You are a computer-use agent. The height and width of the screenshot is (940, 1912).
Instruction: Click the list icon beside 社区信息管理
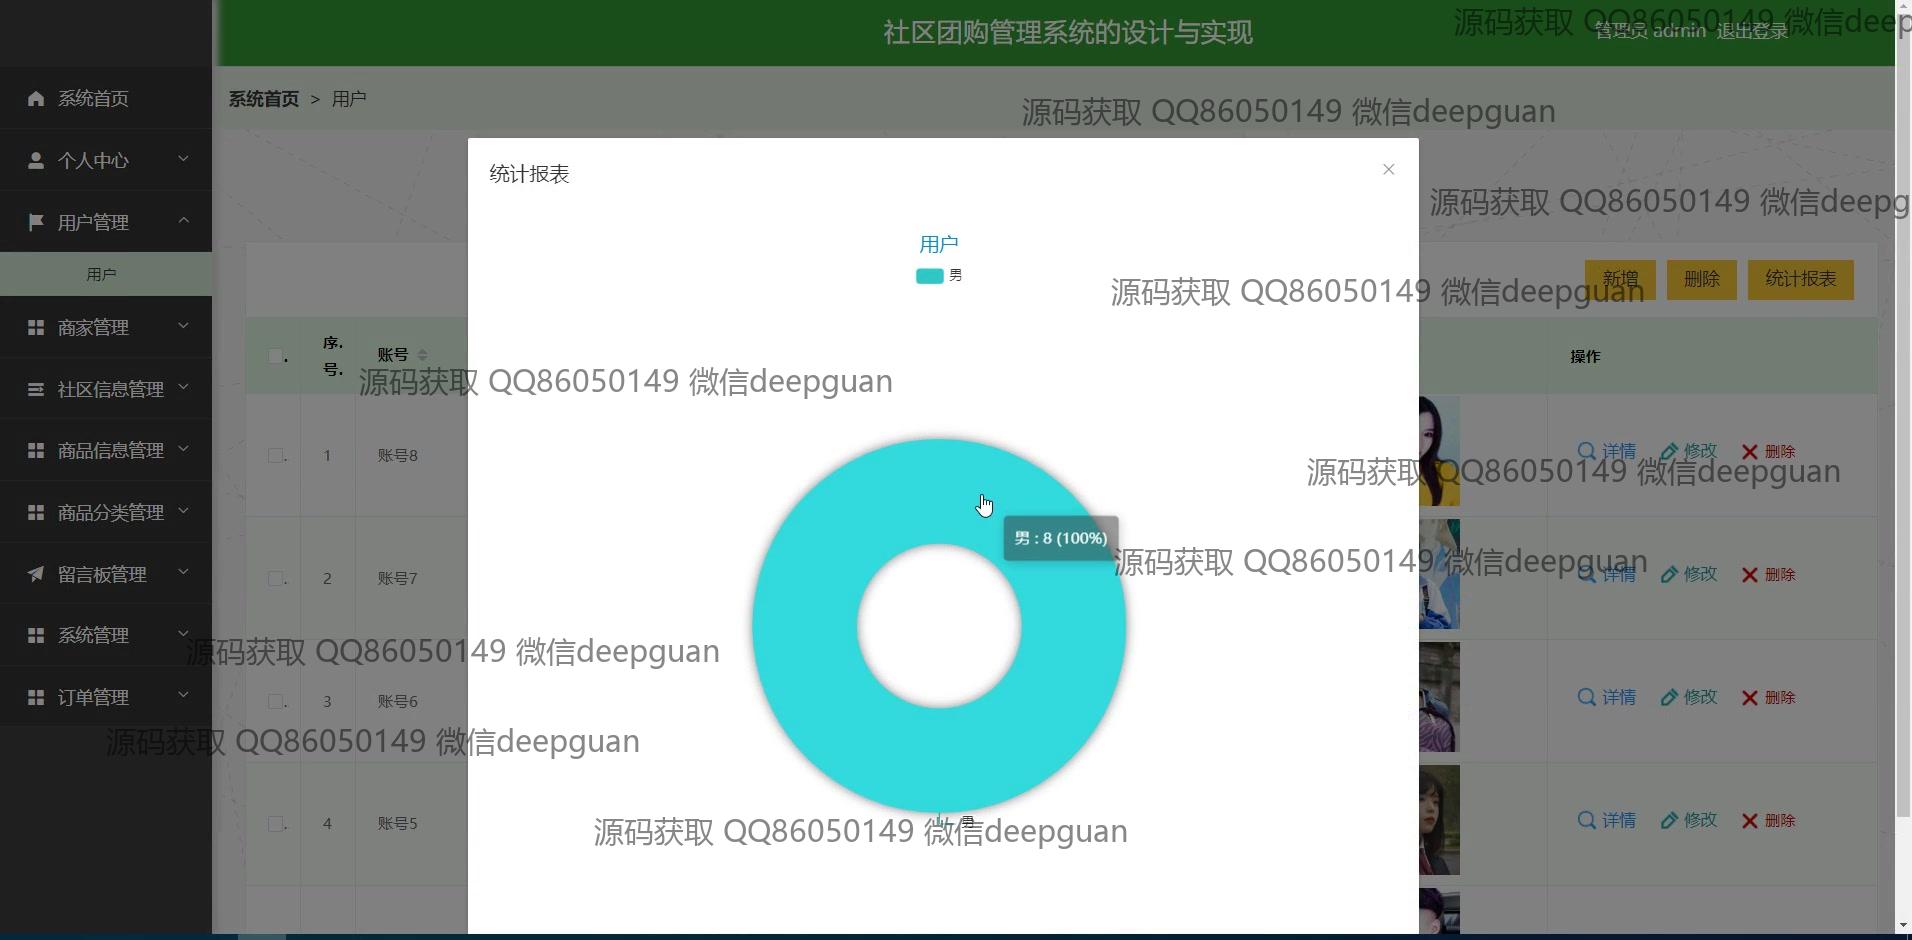[36, 389]
